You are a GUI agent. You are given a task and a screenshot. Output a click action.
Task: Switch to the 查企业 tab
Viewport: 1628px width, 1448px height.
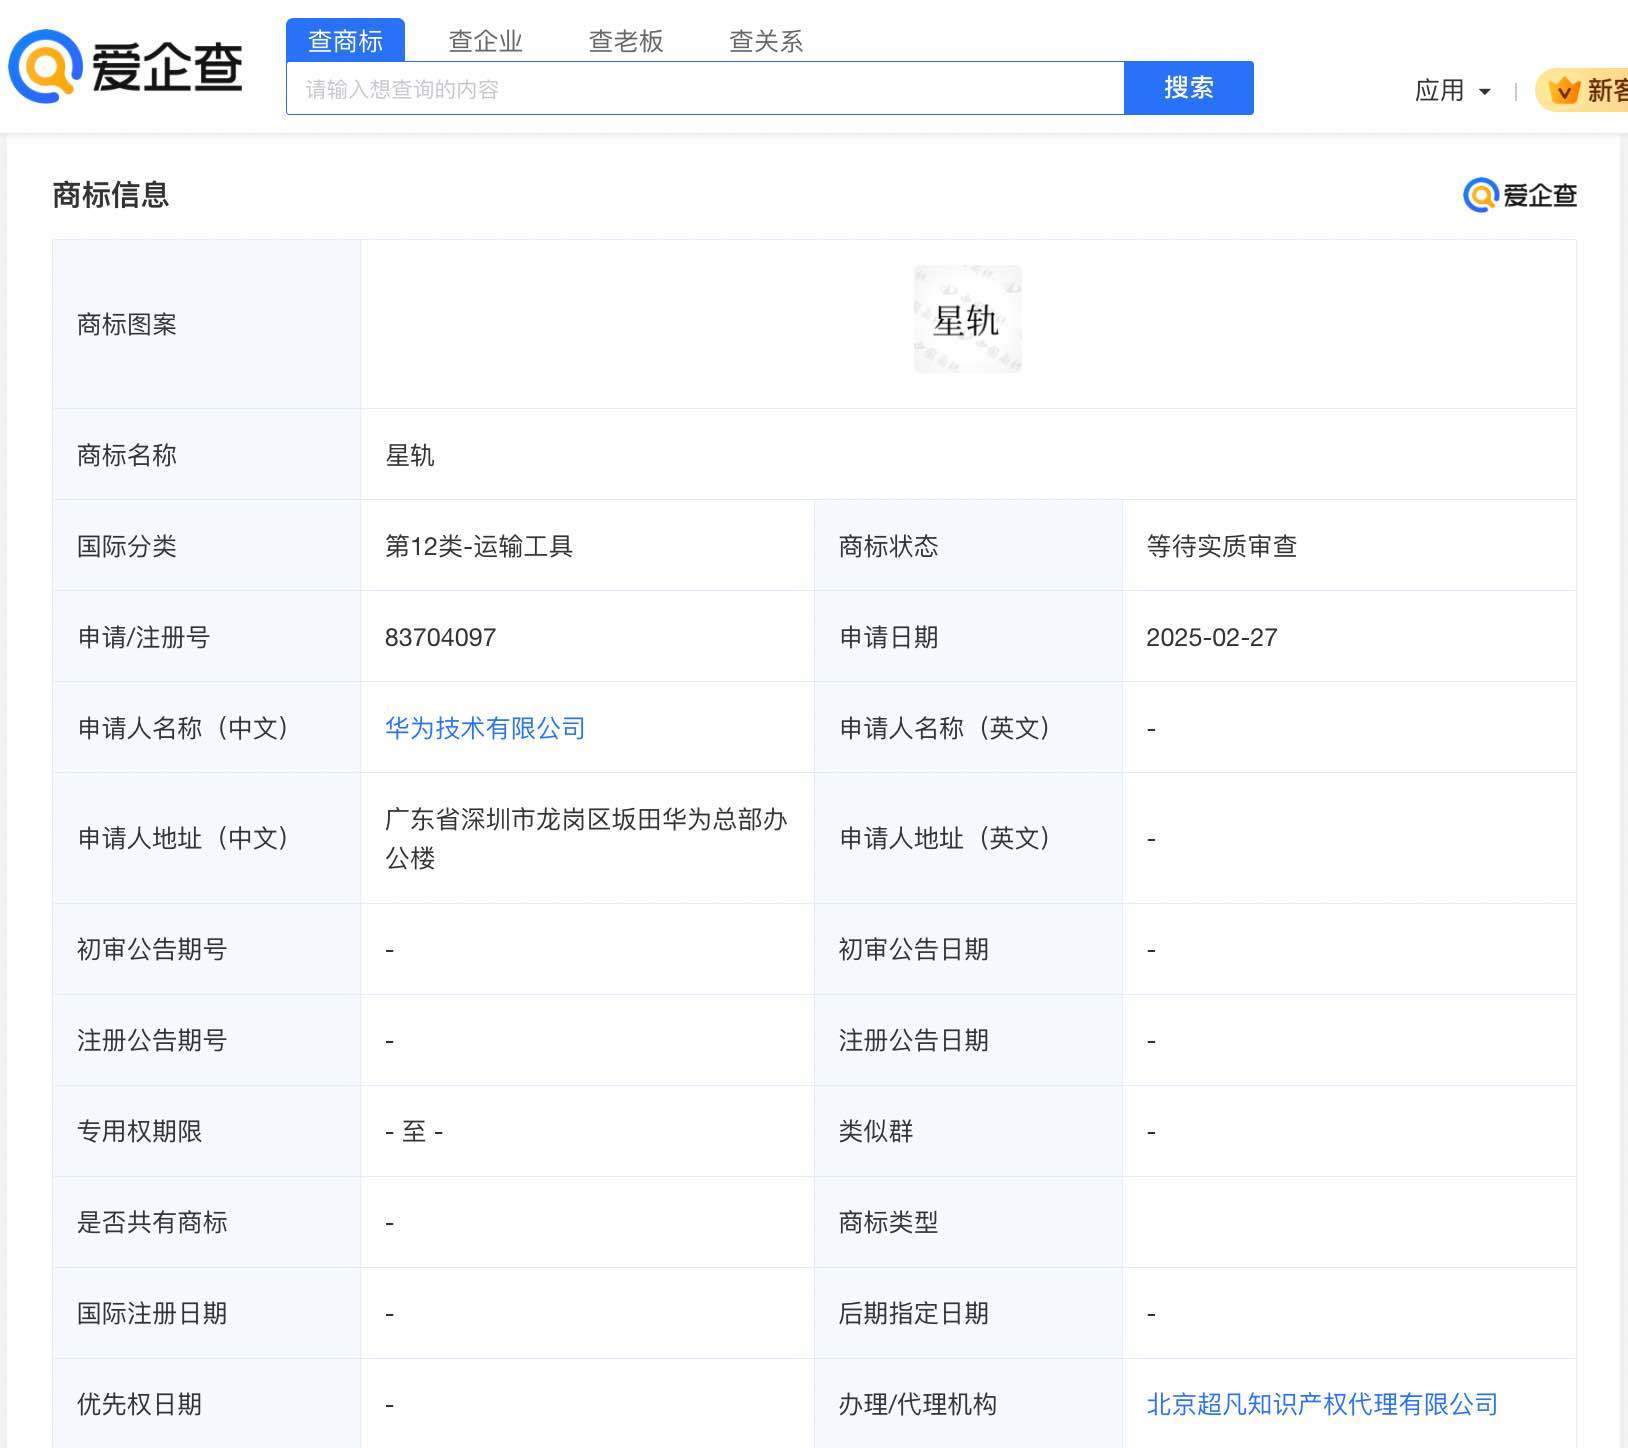485,41
